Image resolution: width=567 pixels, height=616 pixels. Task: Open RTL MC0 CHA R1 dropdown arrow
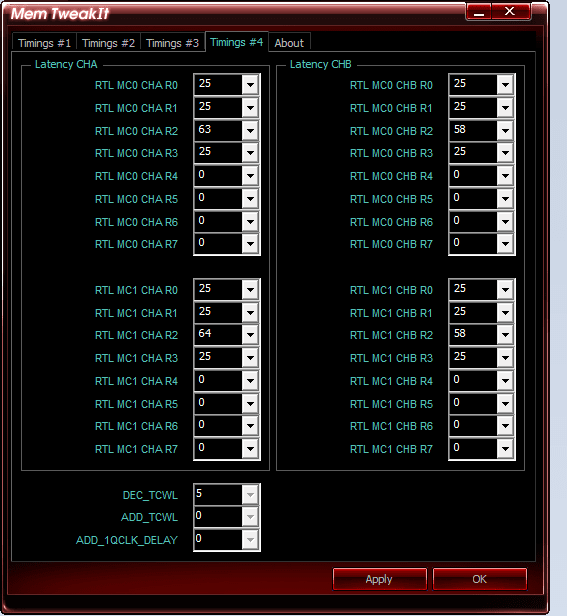[250, 107]
